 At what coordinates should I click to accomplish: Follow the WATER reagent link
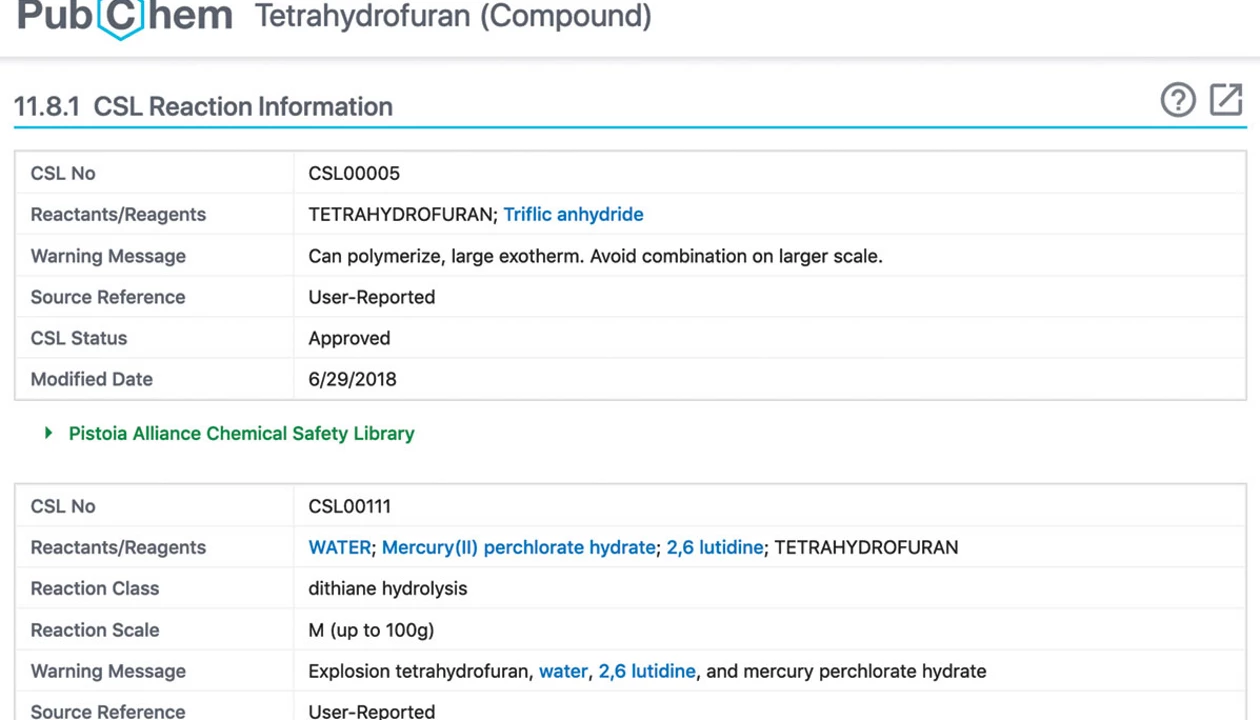(339, 547)
